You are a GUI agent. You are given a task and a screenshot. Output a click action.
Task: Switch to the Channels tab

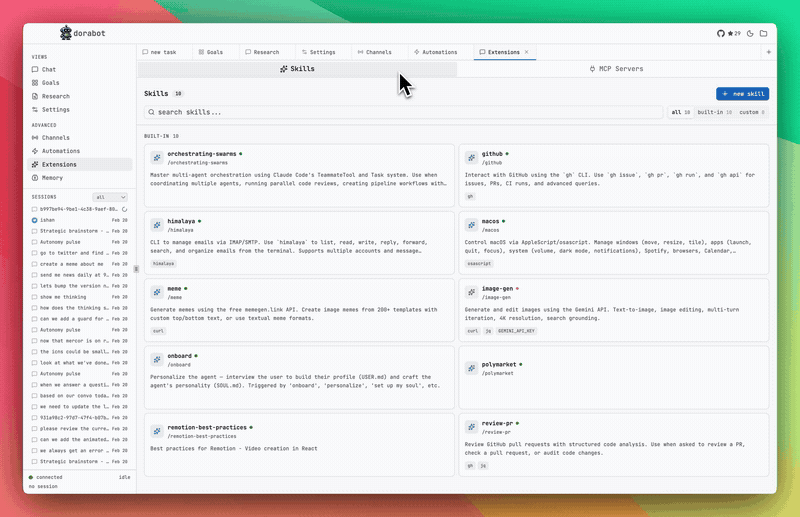point(379,52)
